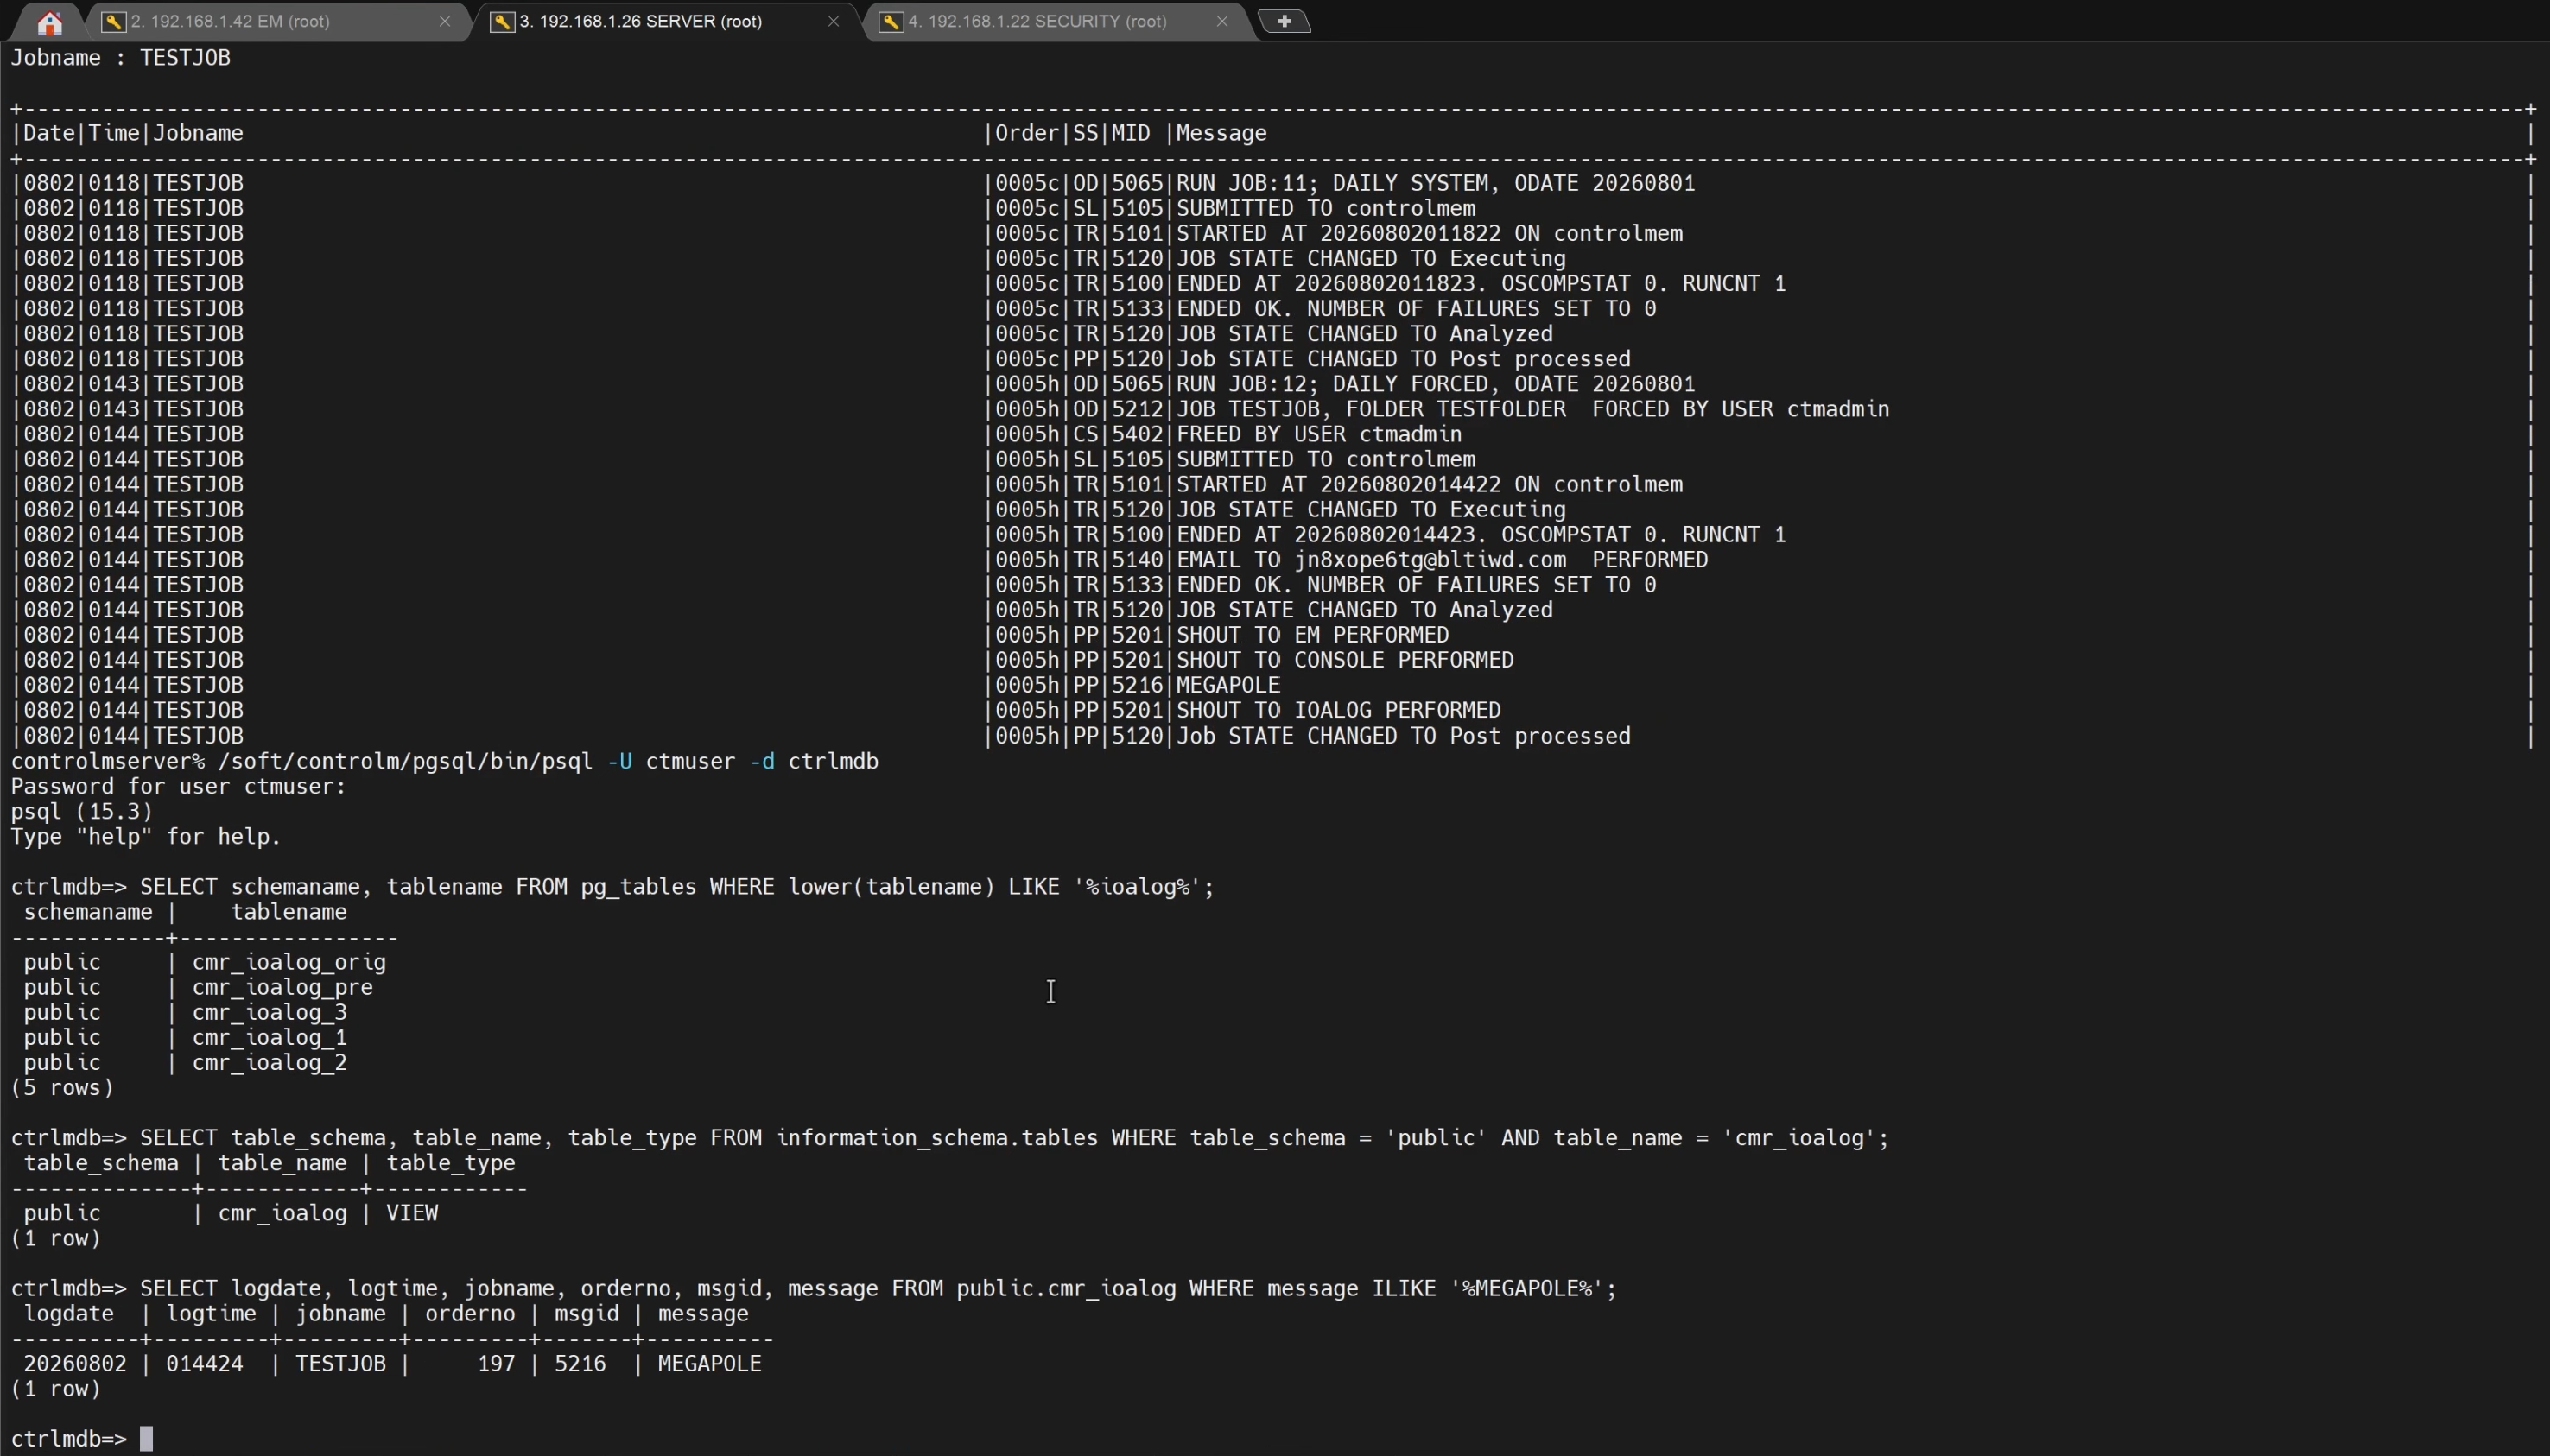Click 'Password for user ctmuser:' line
Screen dimensions: 2550x1456
[x=179, y=787]
